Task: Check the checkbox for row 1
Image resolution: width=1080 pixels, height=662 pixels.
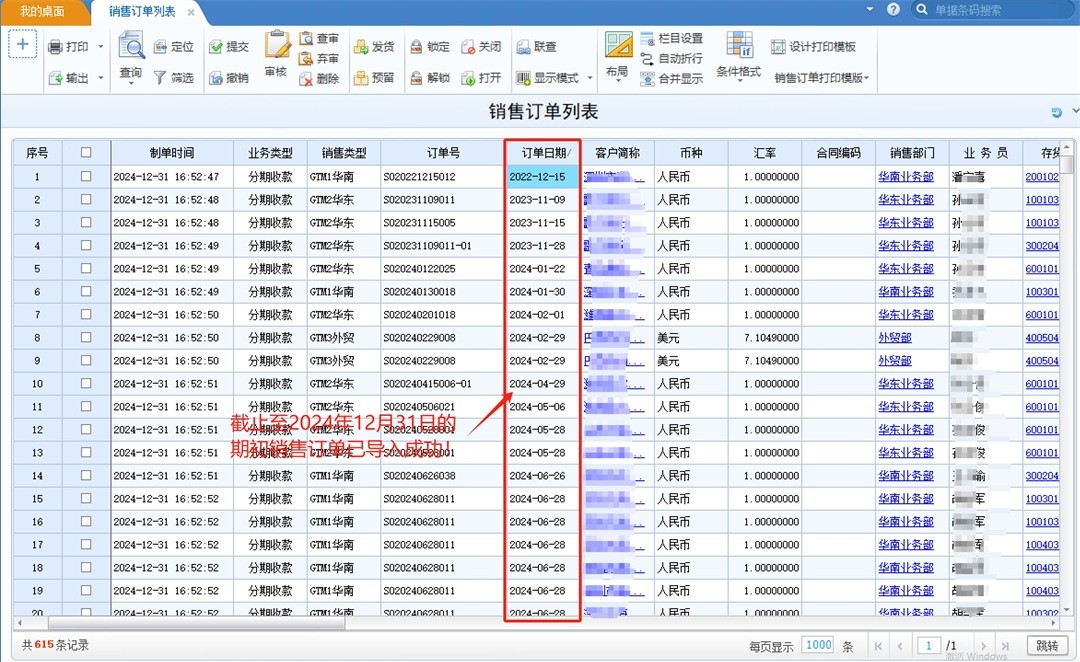Action: tap(86, 176)
